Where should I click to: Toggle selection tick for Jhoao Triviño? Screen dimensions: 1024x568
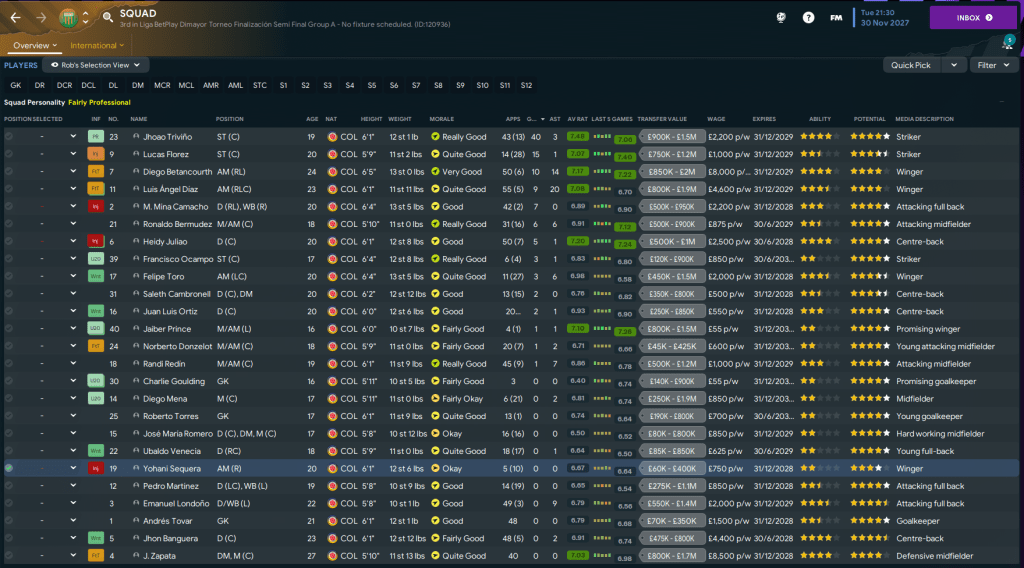point(9,137)
